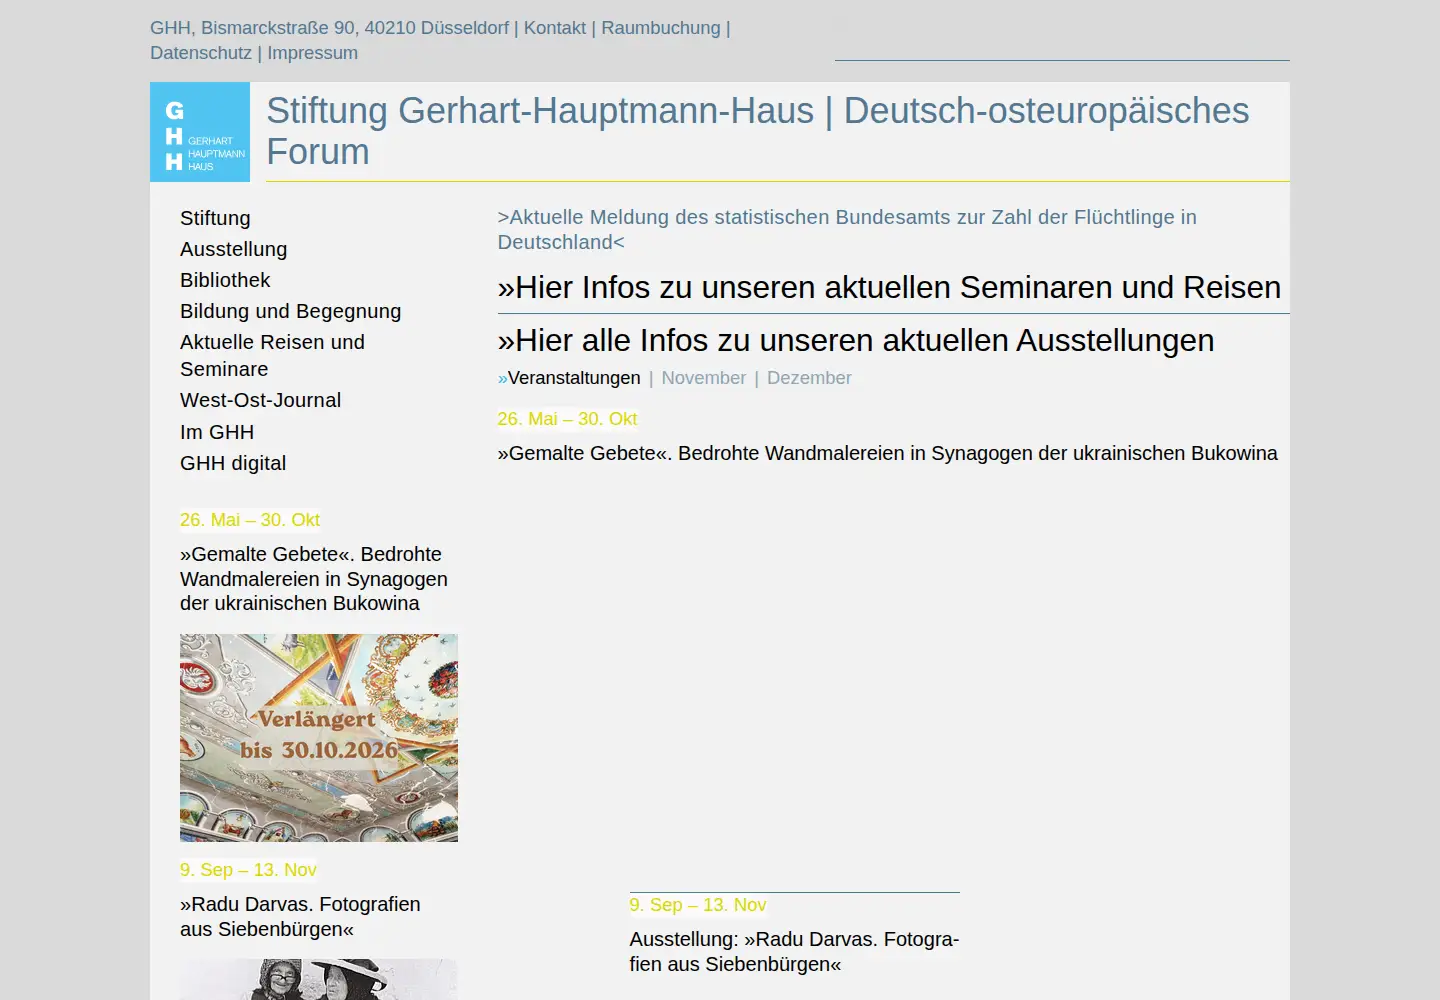This screenshot has width=1440, height=1000.
Task: Open sidebar Gemalte Gebete exhibition title
Action: [314, 579]
